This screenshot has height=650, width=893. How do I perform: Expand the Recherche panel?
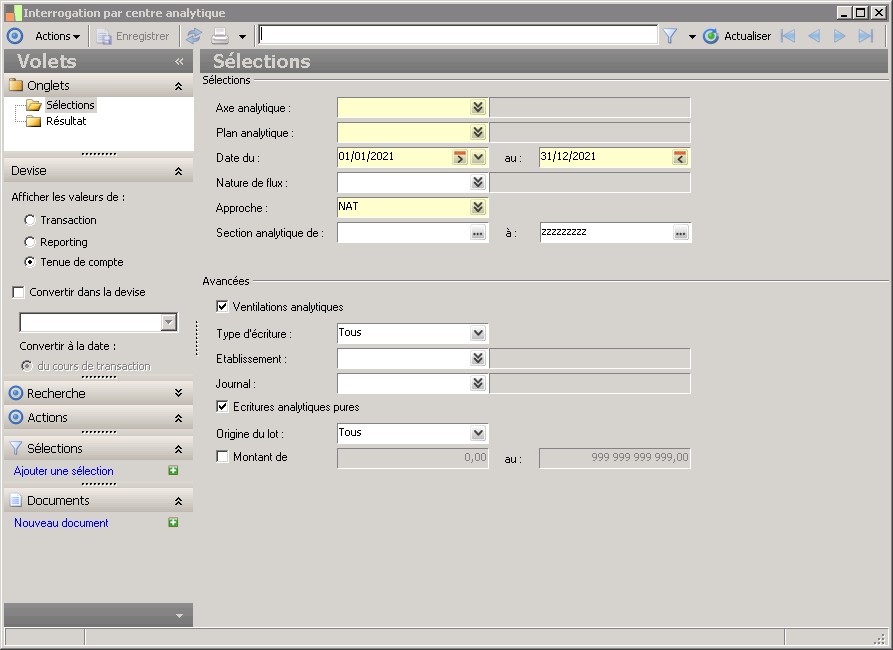(x=178, y=394)
